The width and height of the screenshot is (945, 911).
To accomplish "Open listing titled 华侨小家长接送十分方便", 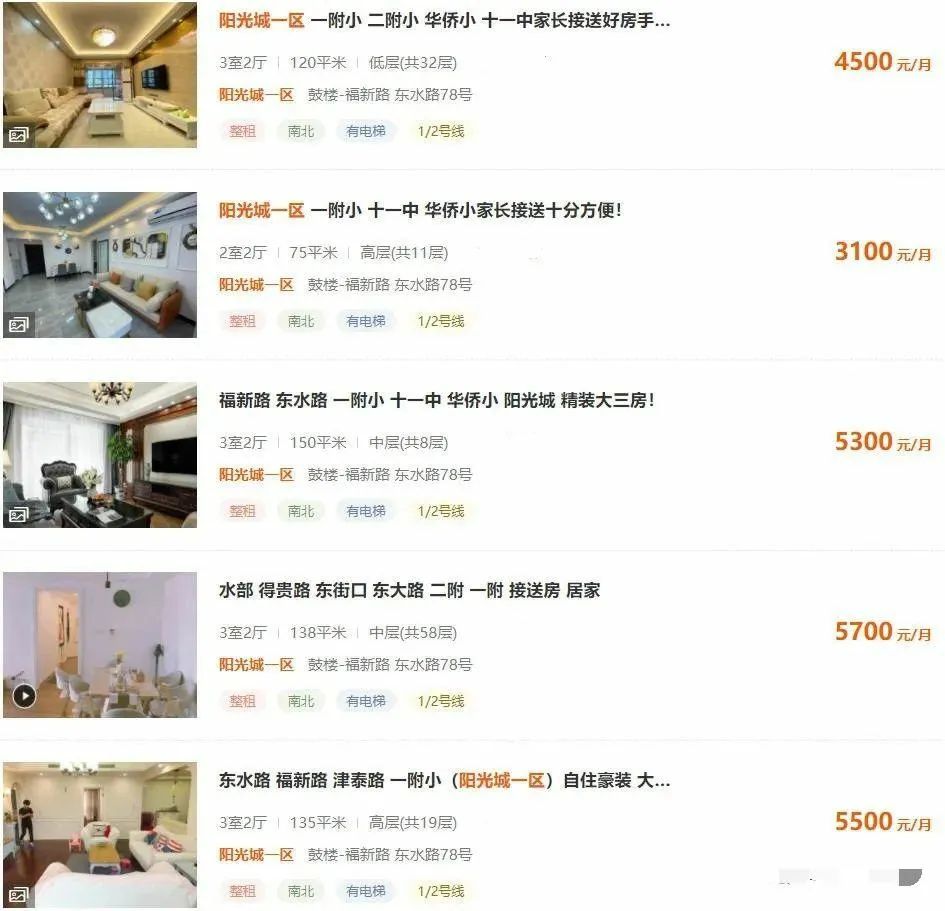I will point(420,210).
